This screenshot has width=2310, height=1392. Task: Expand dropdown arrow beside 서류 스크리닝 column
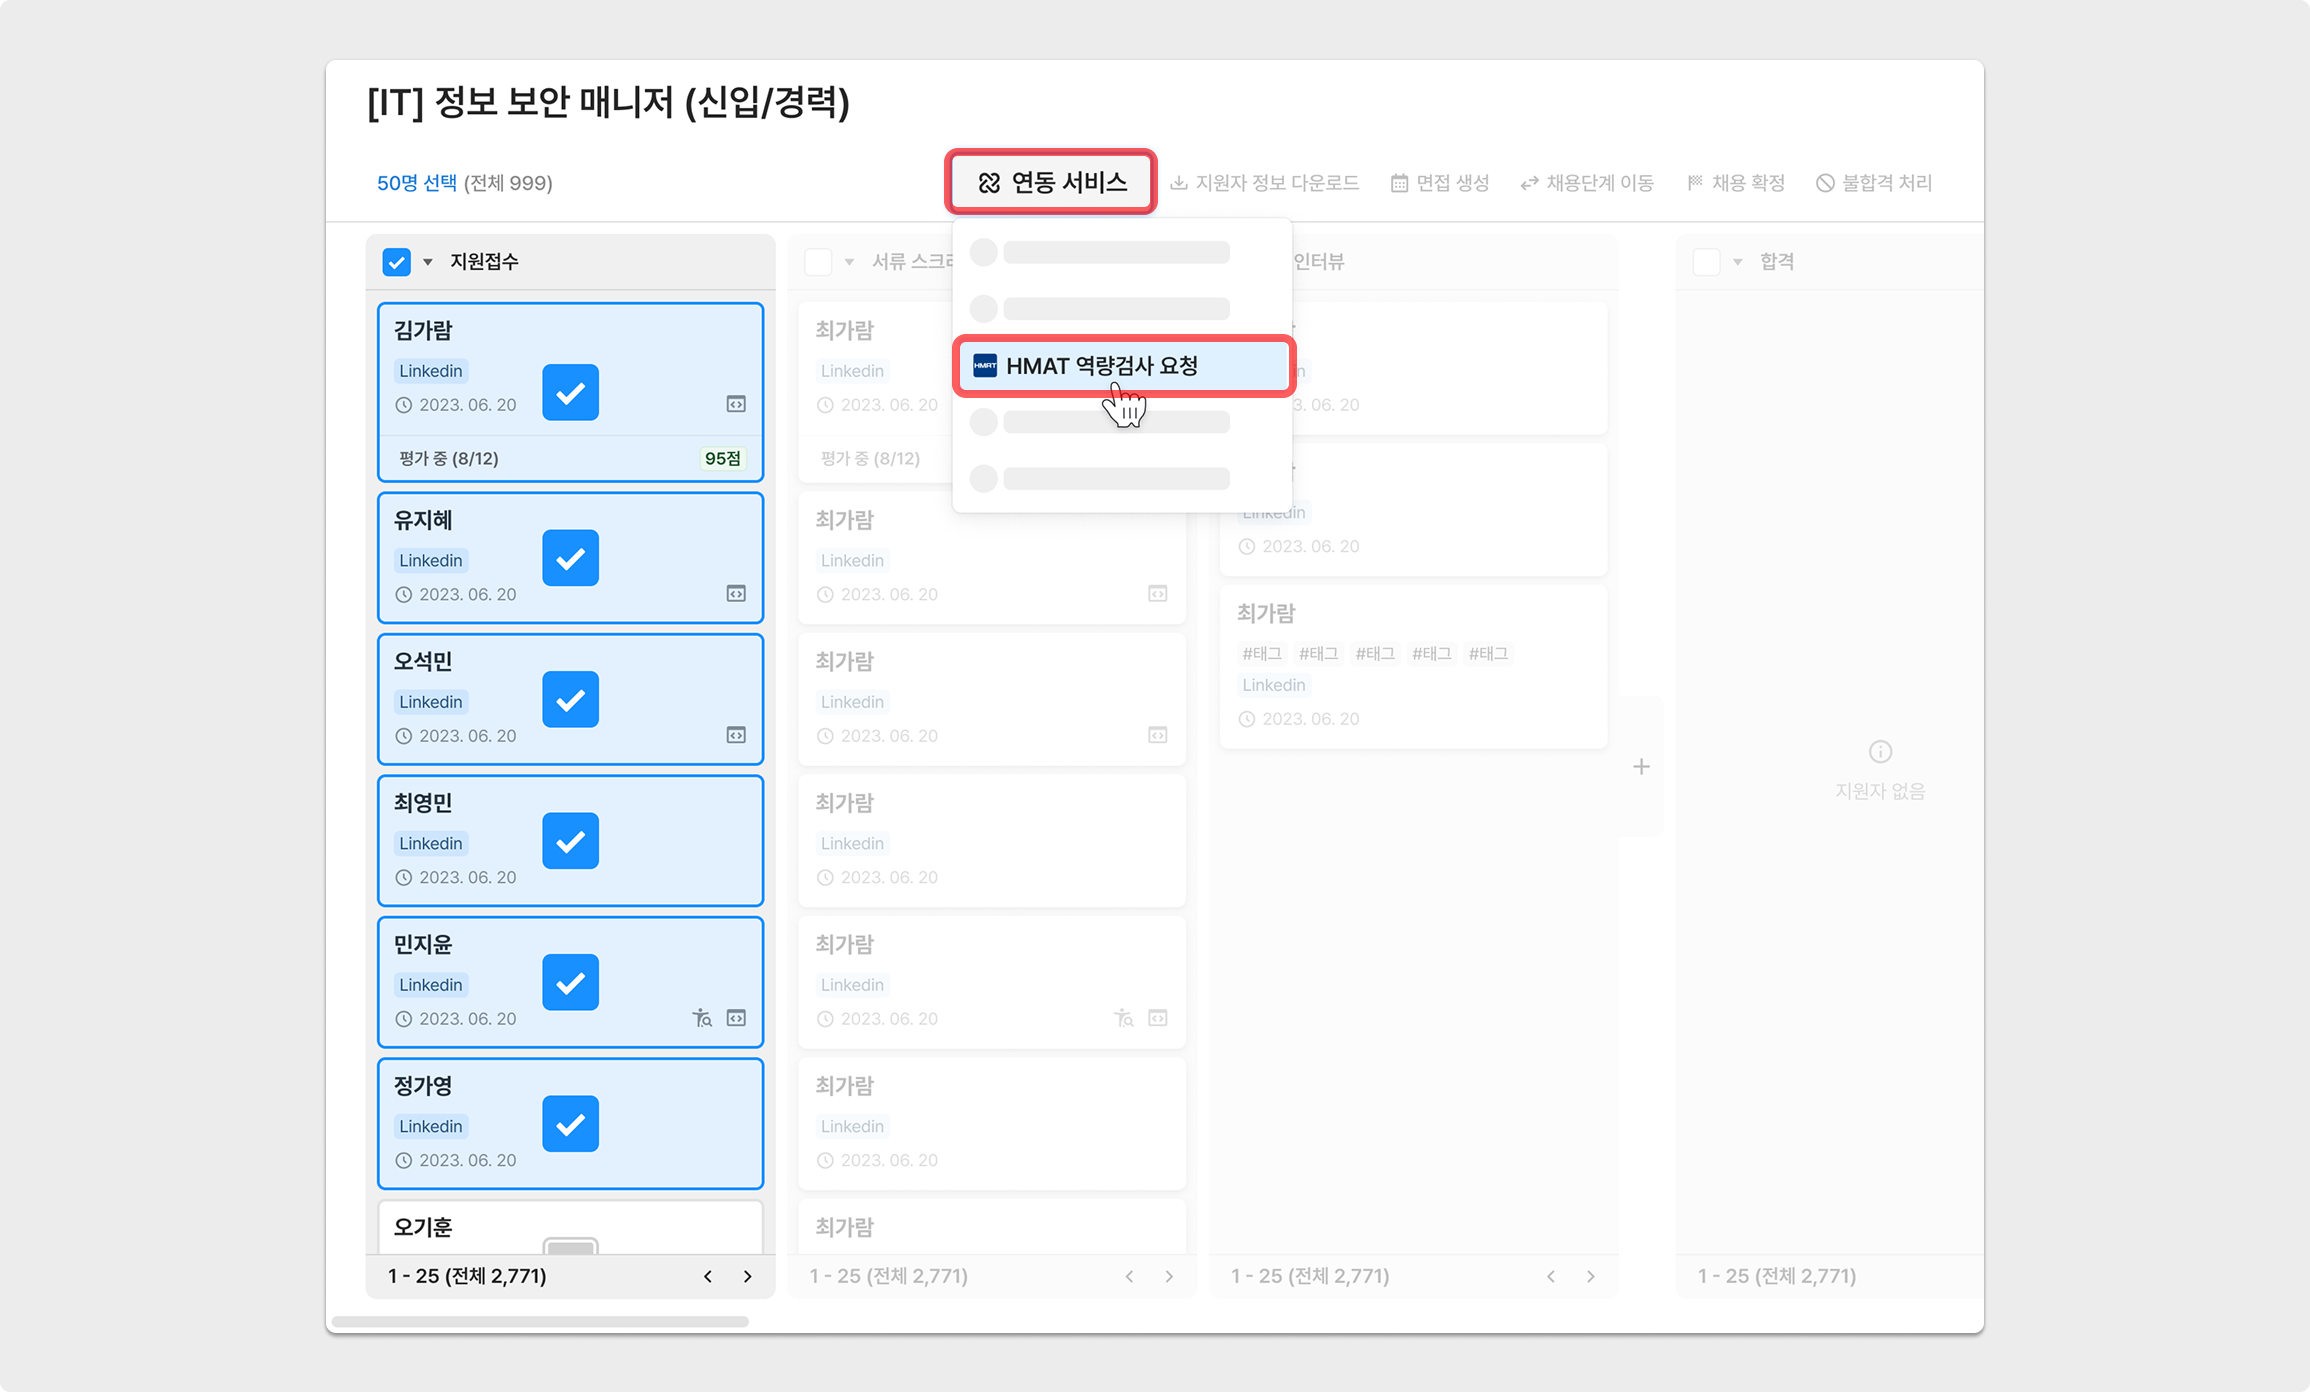[x=849, y=262]
